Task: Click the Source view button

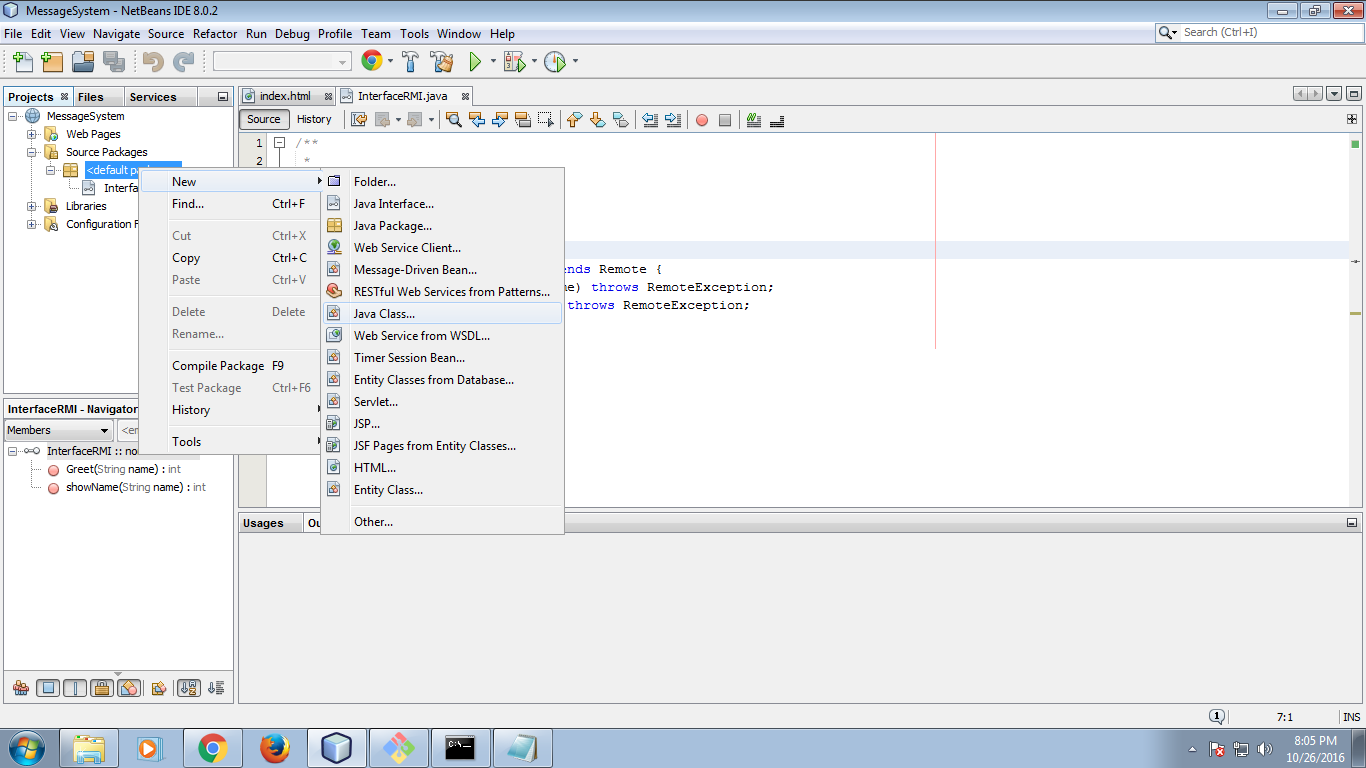Action: point(264,119)
